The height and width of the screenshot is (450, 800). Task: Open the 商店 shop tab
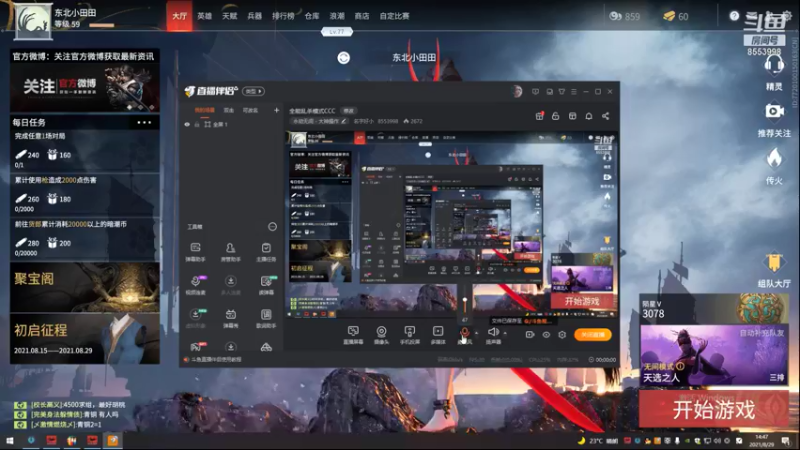(x=362, y=16)
